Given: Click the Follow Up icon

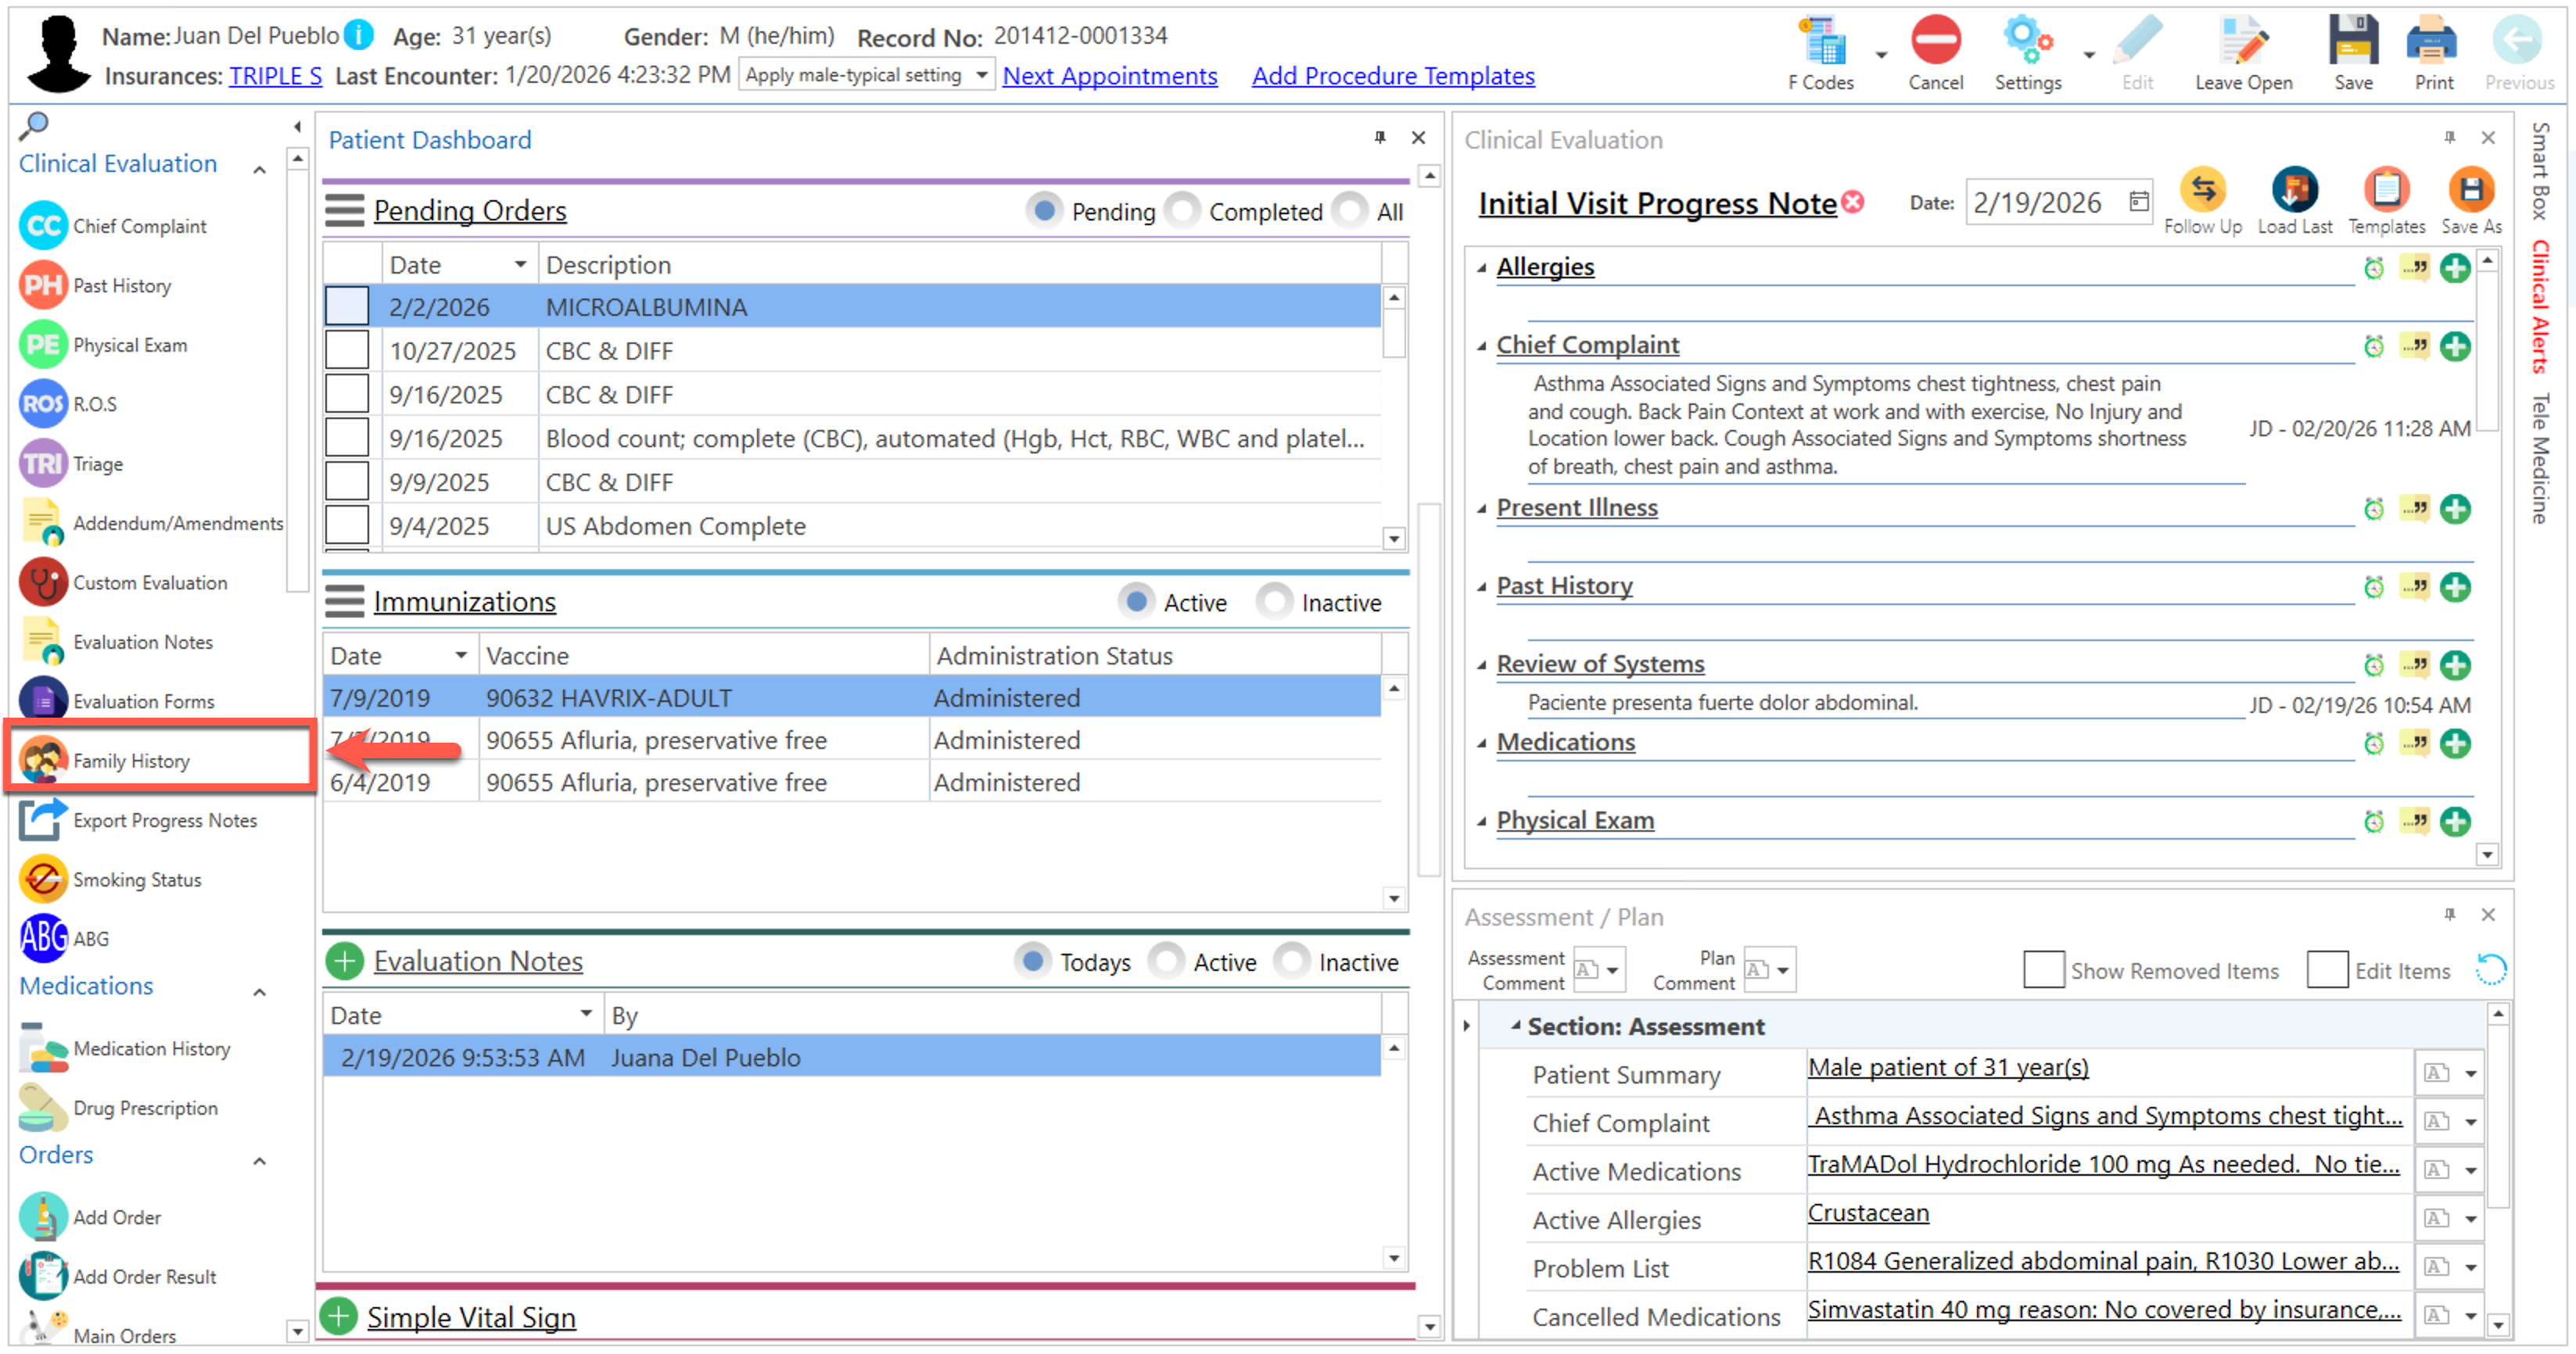Looking at the screenshot, I should (x=2202, y=191).
